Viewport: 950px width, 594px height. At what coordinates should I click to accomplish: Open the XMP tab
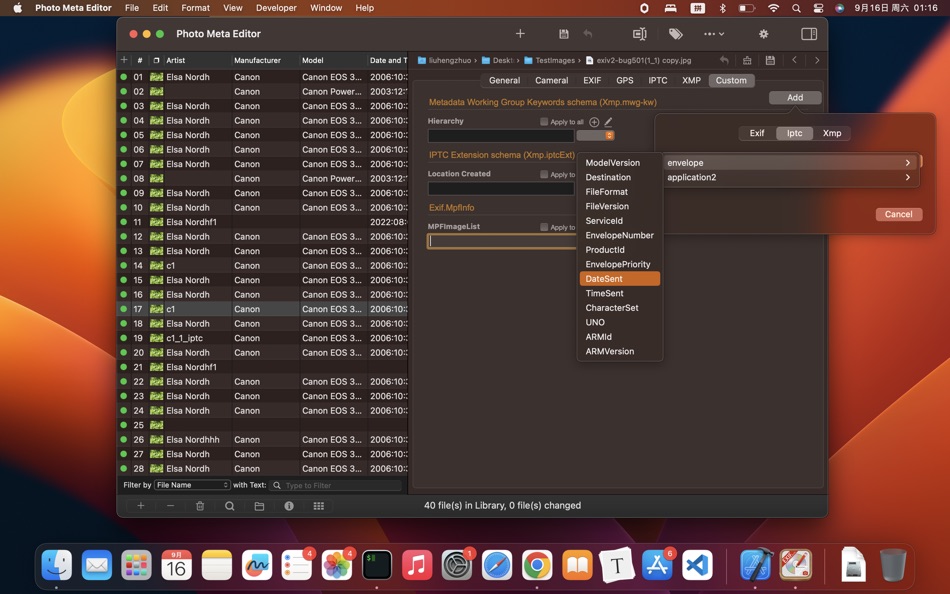tap(691, 80)
